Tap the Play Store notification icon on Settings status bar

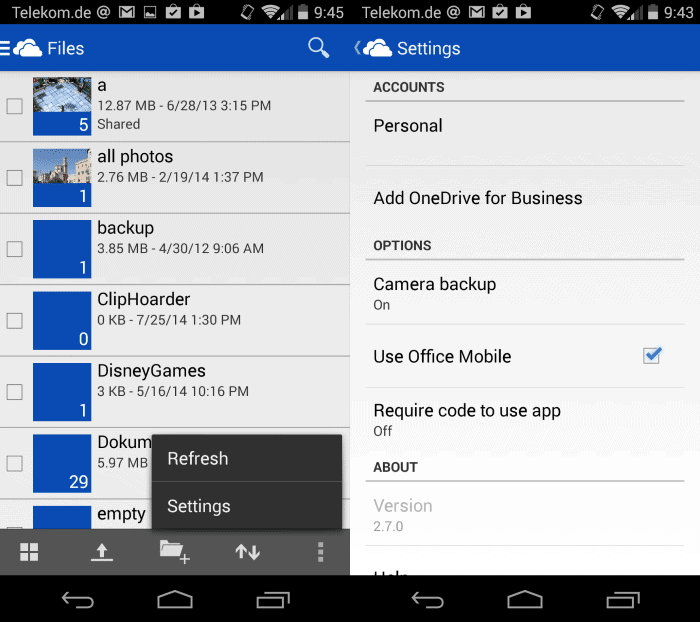click(523, 13)
